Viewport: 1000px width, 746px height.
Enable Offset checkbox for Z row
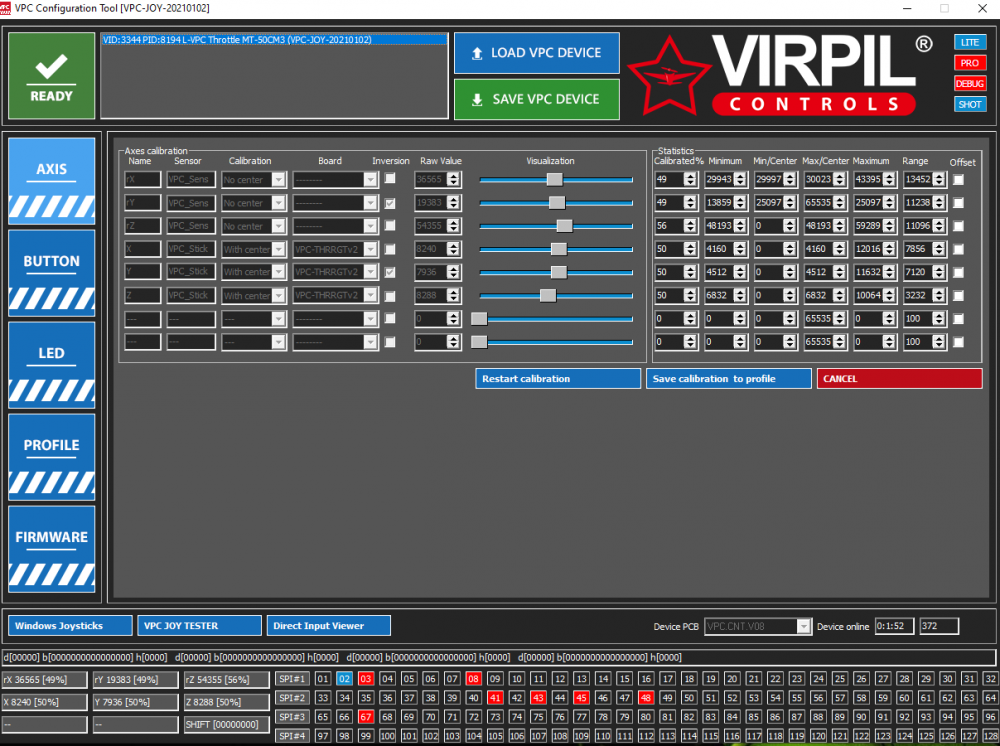click(958, 296)
